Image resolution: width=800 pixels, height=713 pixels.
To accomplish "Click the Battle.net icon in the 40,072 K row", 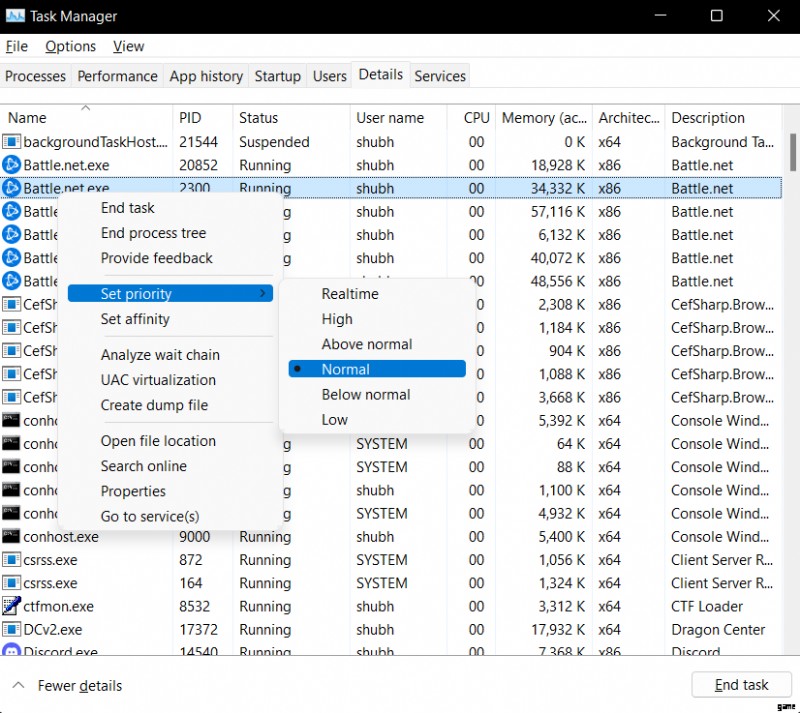I will (11, 258).
